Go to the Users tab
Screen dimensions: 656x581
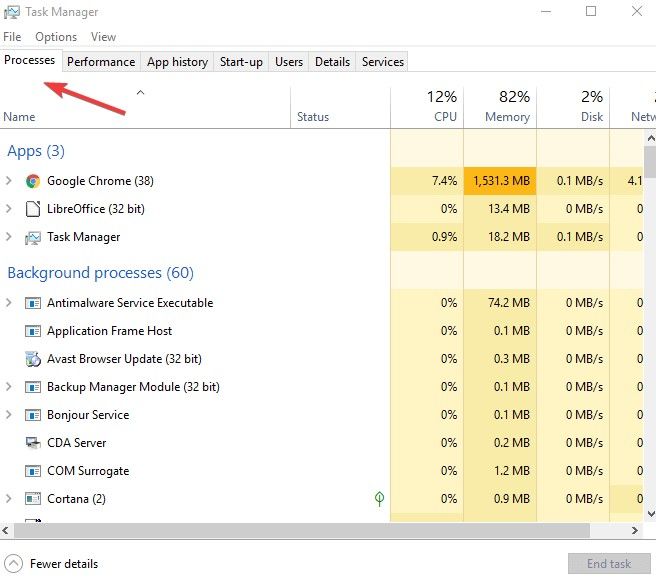point(289,62)
